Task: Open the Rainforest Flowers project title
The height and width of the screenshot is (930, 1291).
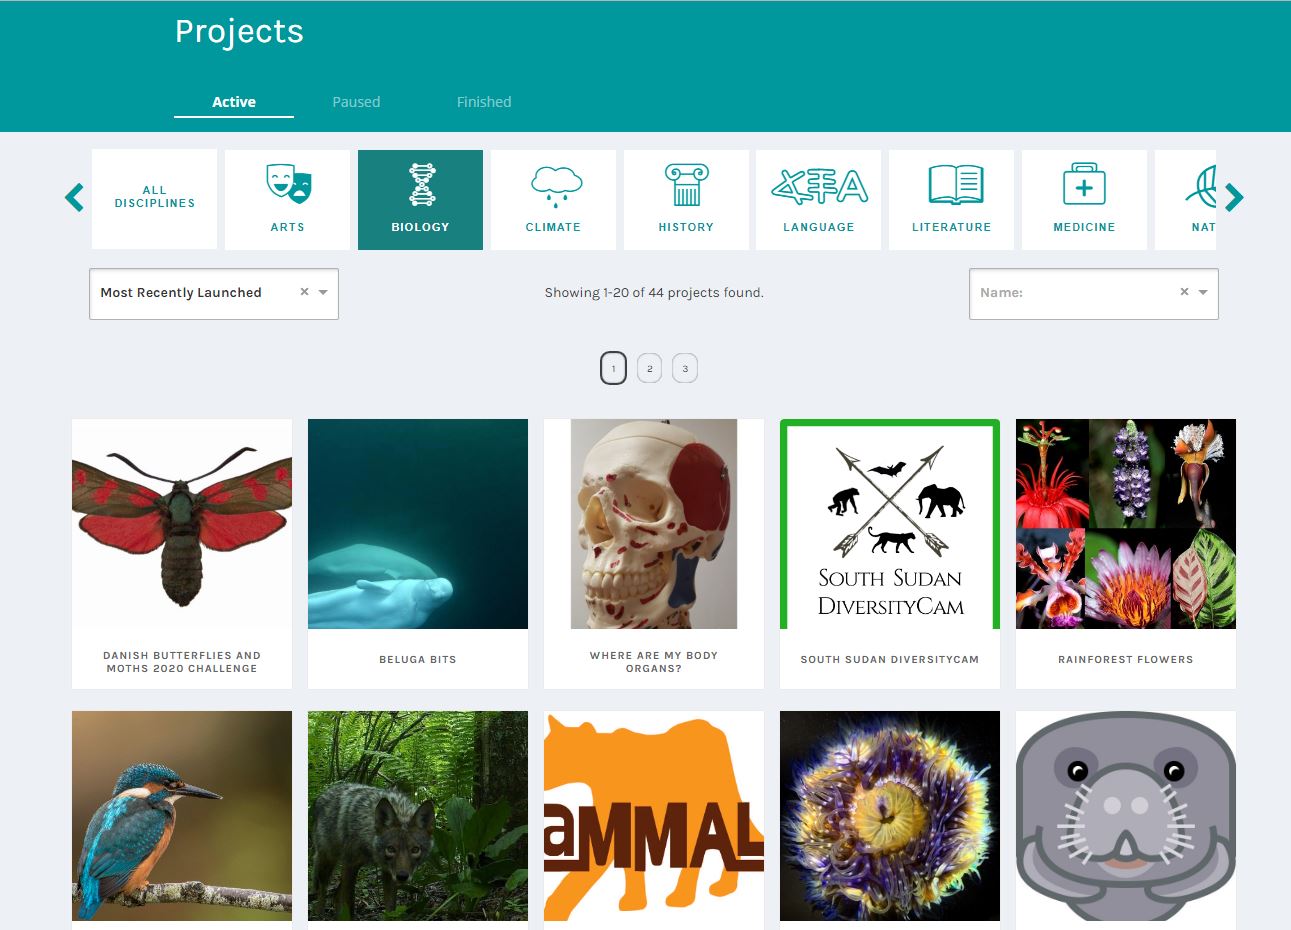Action: [x=1126, y=660]
